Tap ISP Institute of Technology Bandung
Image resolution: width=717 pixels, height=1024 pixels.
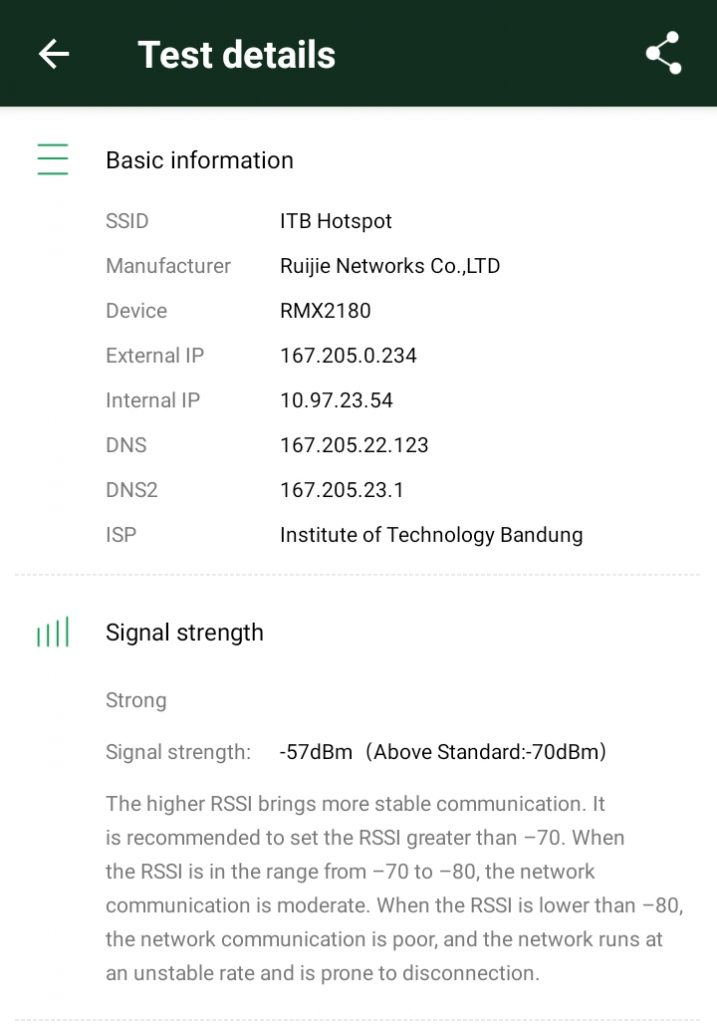431,535
